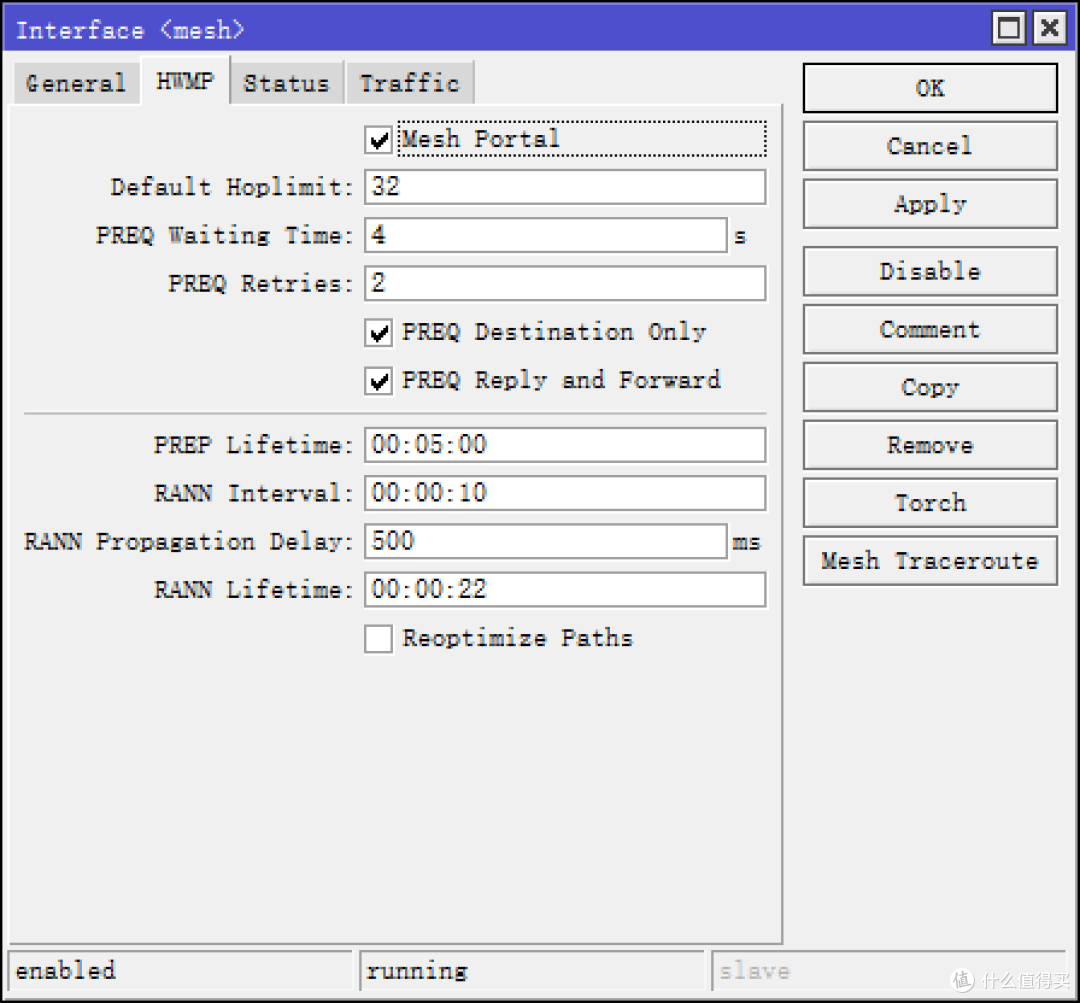Uncheck PREQ Destination Only
Image resolution: width=1080 pixels, height=1003 pixels.
coord(378,333)
